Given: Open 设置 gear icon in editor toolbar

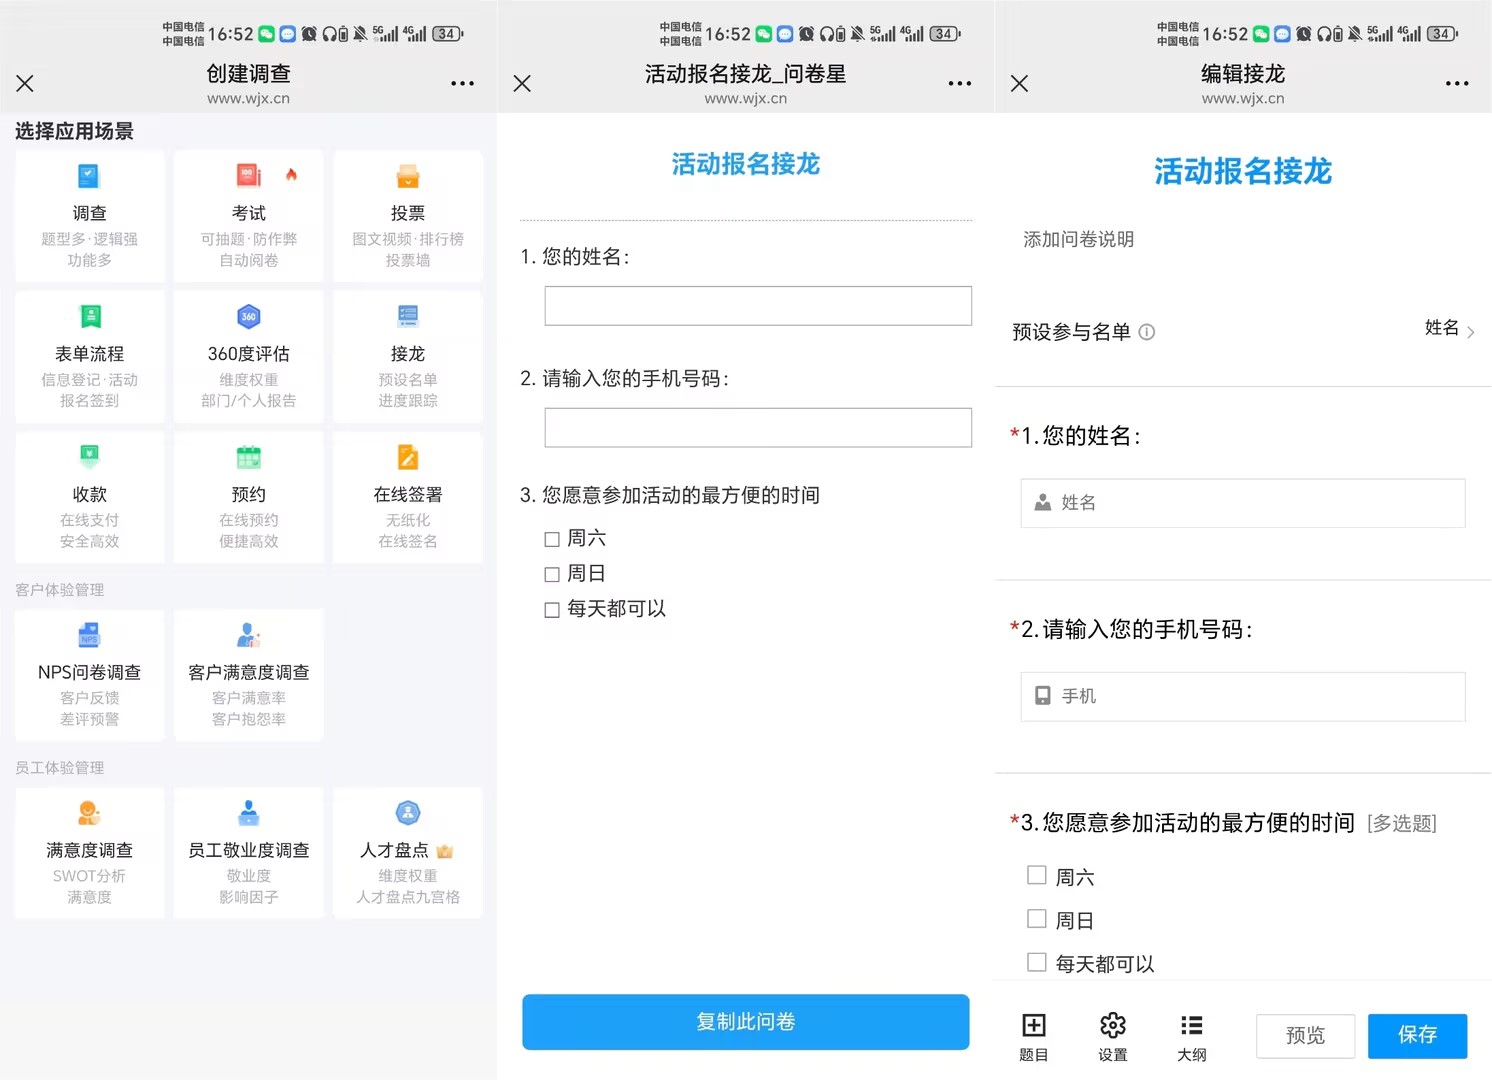Looking at the screenshot, I should point(1112,1026).
